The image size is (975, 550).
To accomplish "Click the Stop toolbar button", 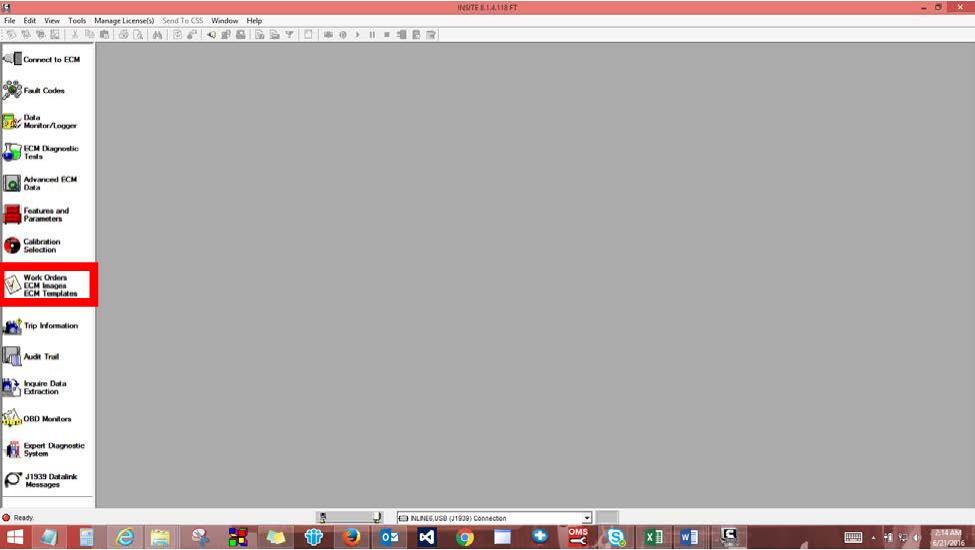I will [387, 35].
